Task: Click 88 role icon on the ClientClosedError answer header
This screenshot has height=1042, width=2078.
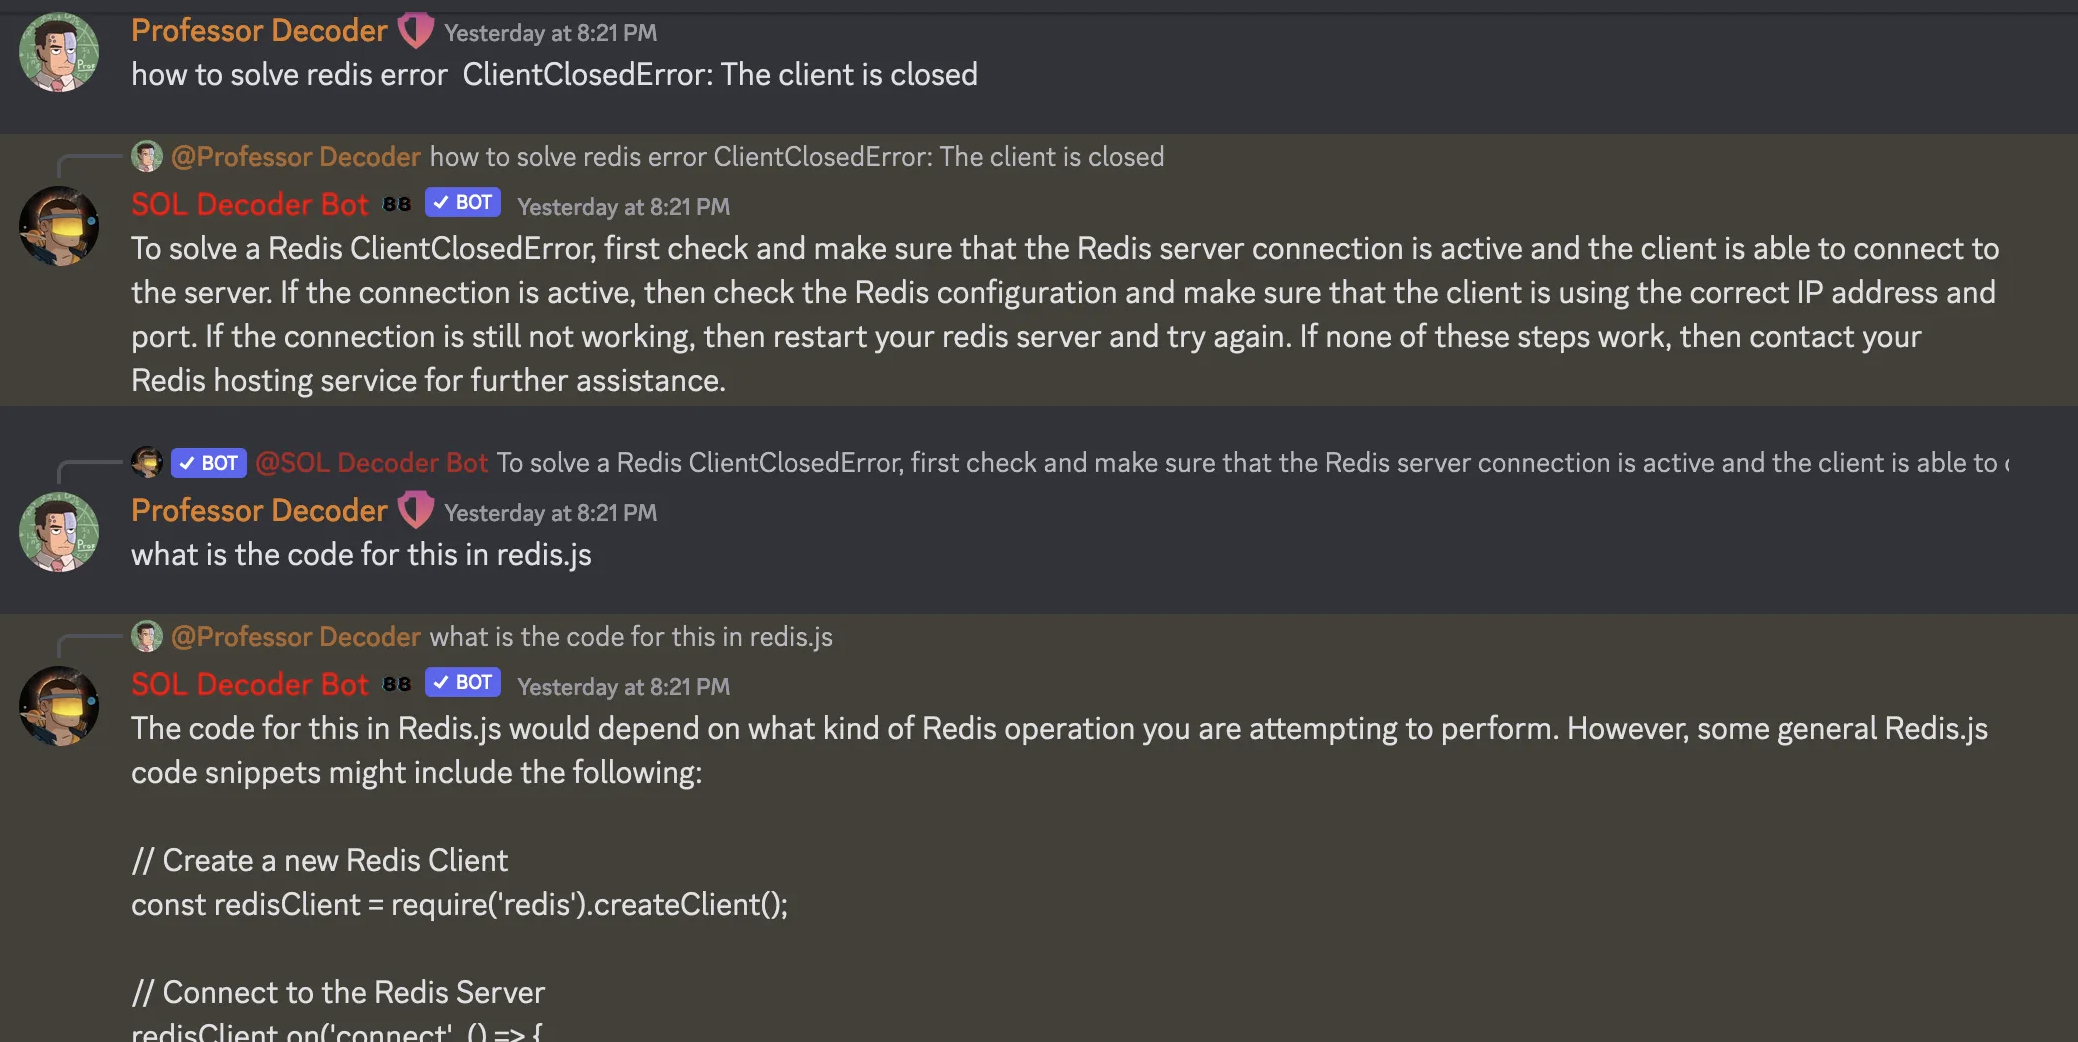Action: coord(397,204)
